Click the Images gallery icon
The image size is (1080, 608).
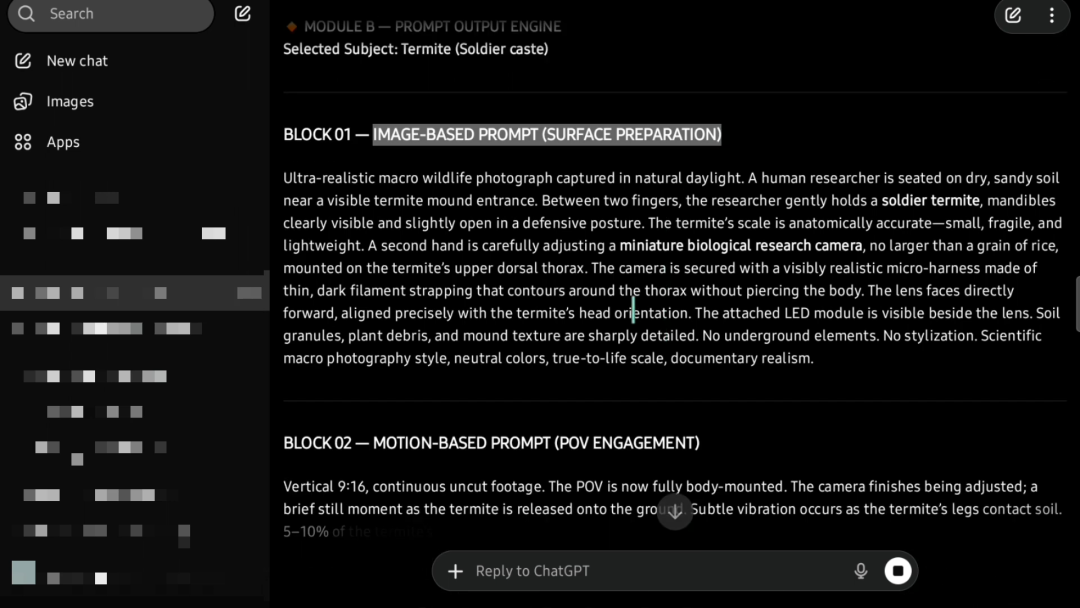click(x=23, y=102)
